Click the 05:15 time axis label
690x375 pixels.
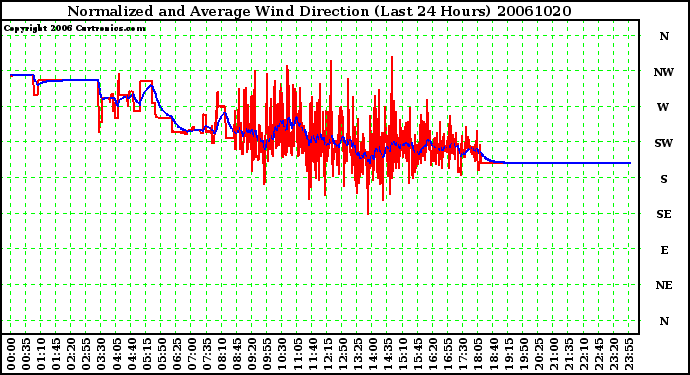tap(146, 354)
